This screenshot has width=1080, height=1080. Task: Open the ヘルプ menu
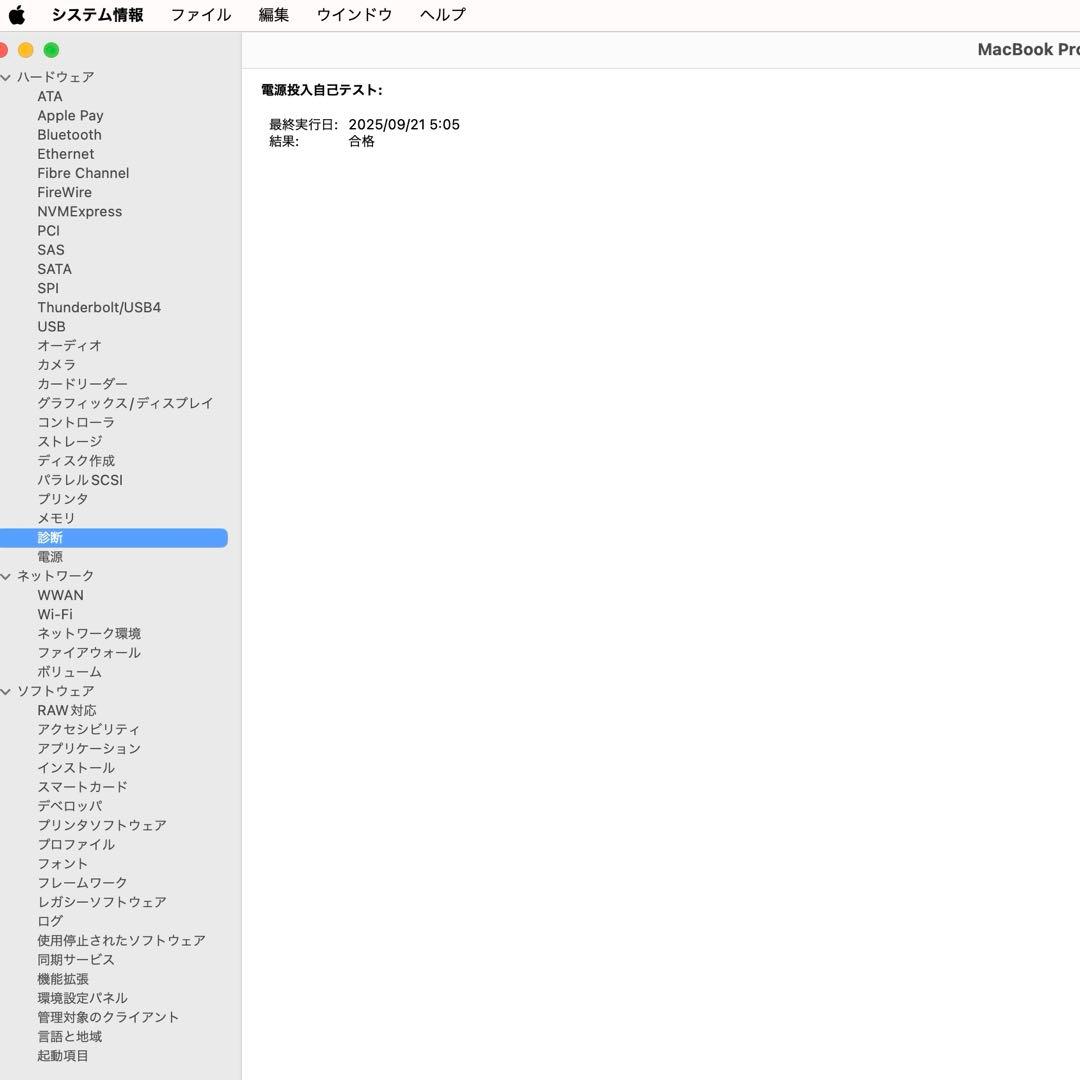coord(442,14)
